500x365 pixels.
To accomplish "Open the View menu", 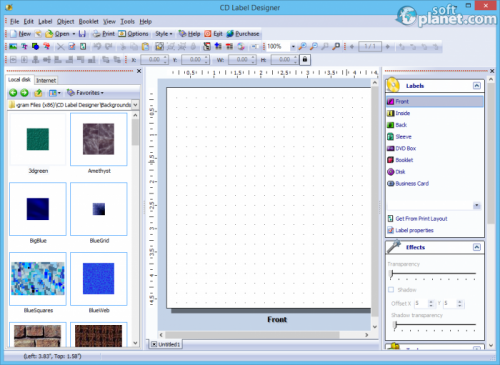I will tap(109, 21).
